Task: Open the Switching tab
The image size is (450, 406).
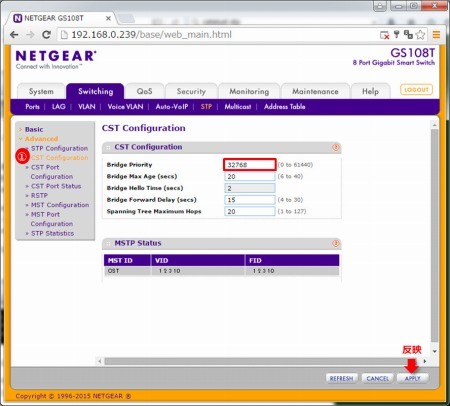Action: 95,91
